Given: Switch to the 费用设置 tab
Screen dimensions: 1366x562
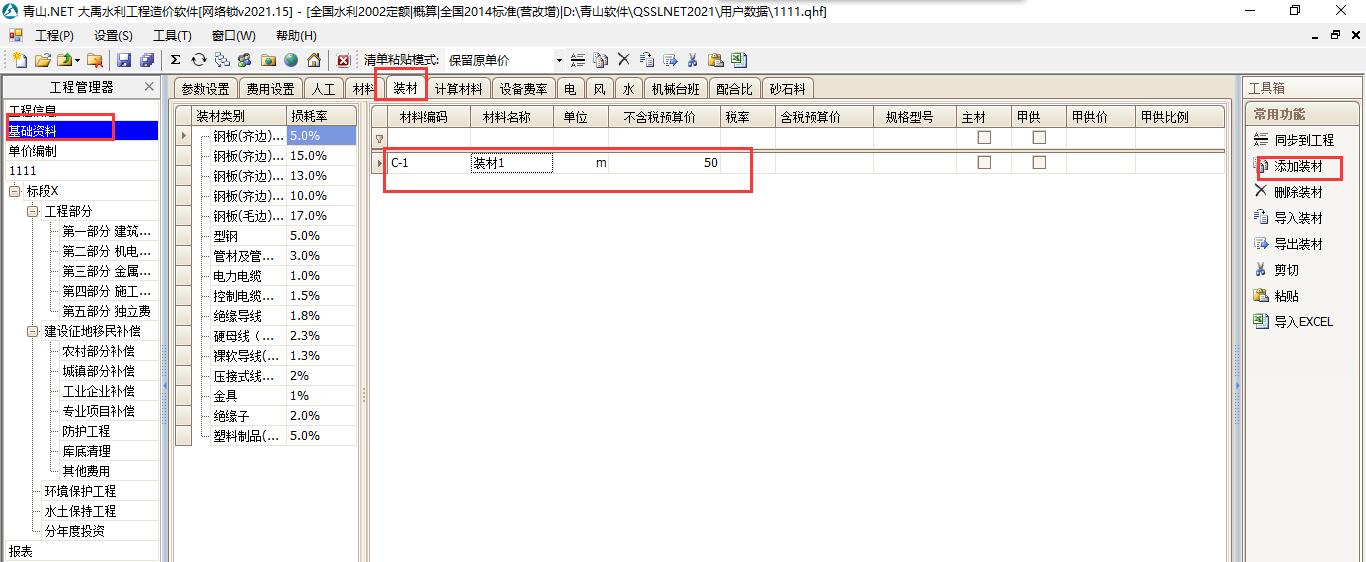Looking at the screenshot, I should click(271, 89).
